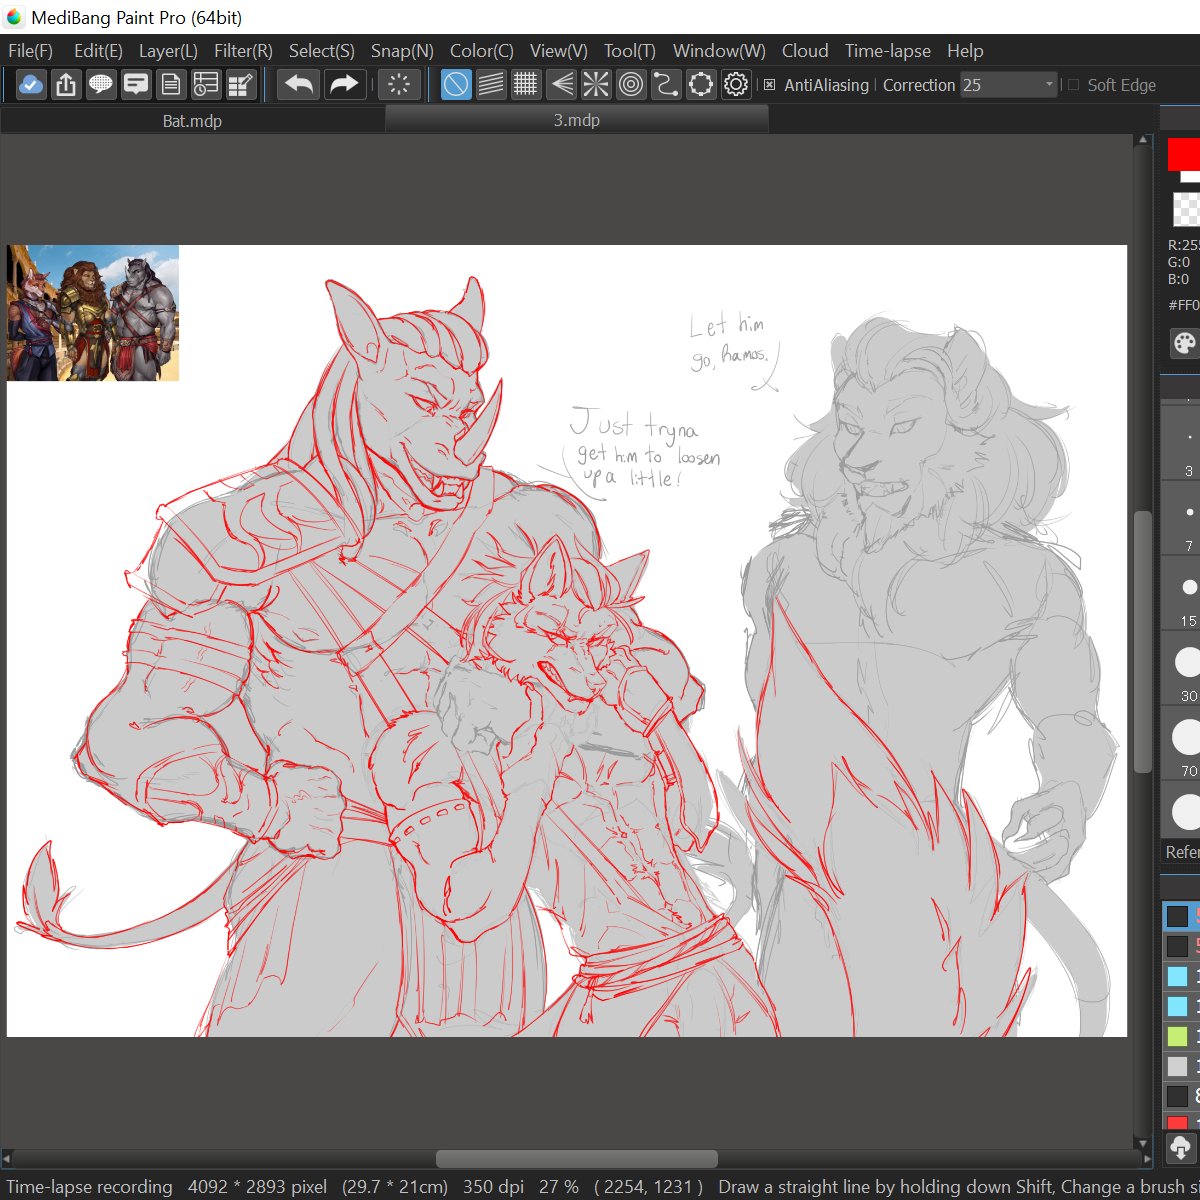Pick the red foreground color swatch
The height and width of the screenshot is (1200, 1200).
point(1184,155)
